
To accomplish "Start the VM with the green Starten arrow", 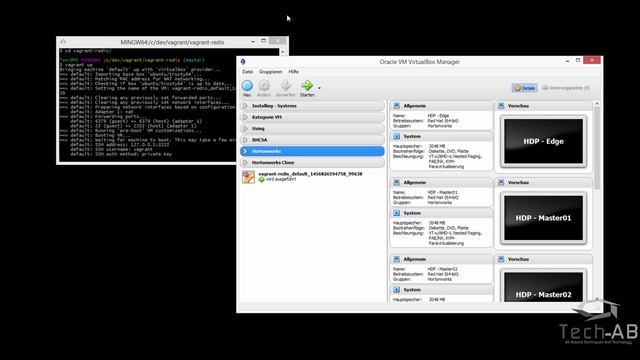I will click(307, 86).
